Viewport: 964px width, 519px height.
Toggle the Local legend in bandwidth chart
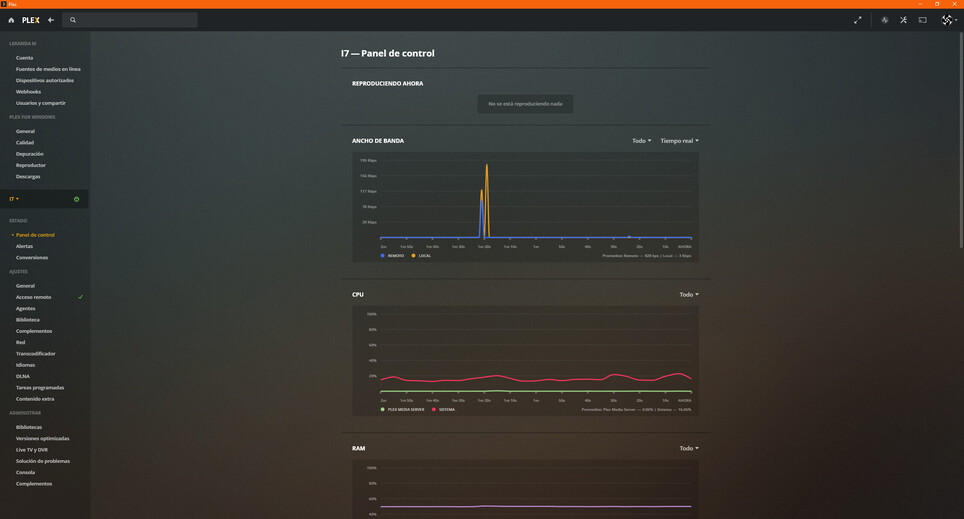pyautogui.click(x=421, y=256)
